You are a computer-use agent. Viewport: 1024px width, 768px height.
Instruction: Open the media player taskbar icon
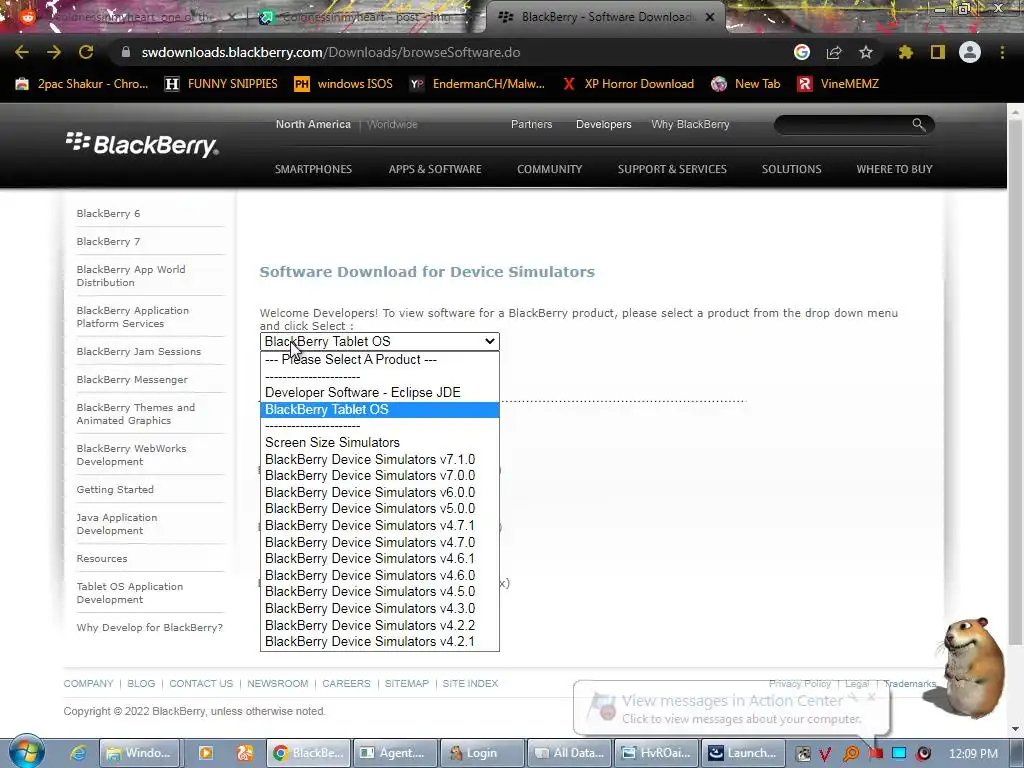point(206,753)
